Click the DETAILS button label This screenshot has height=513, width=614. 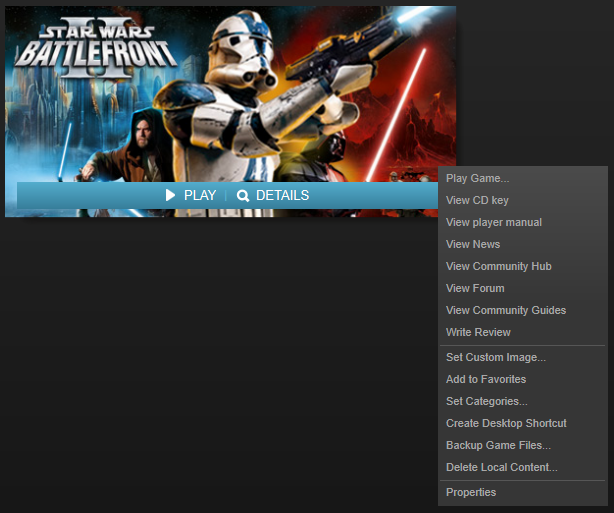(282, 195)
